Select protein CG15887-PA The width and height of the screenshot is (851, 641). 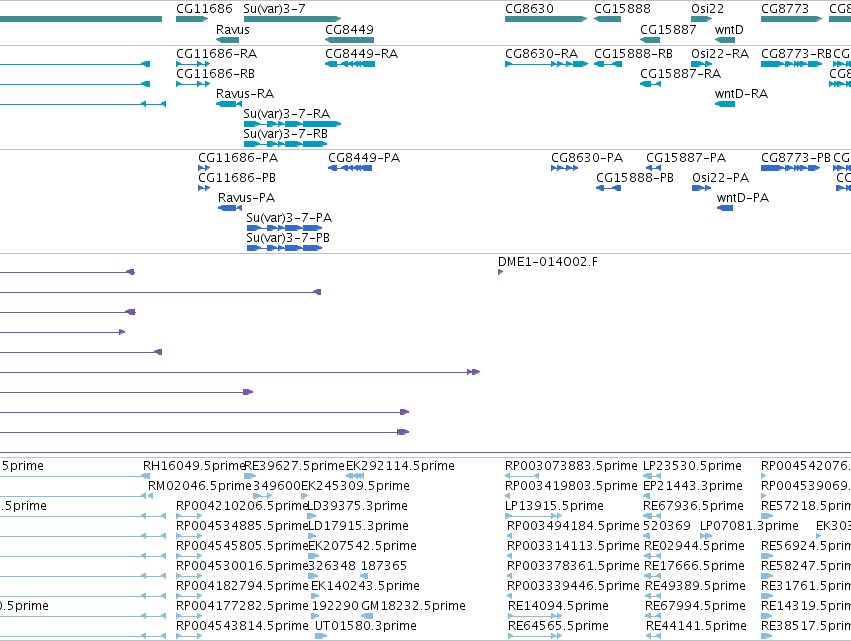[686, 158]
